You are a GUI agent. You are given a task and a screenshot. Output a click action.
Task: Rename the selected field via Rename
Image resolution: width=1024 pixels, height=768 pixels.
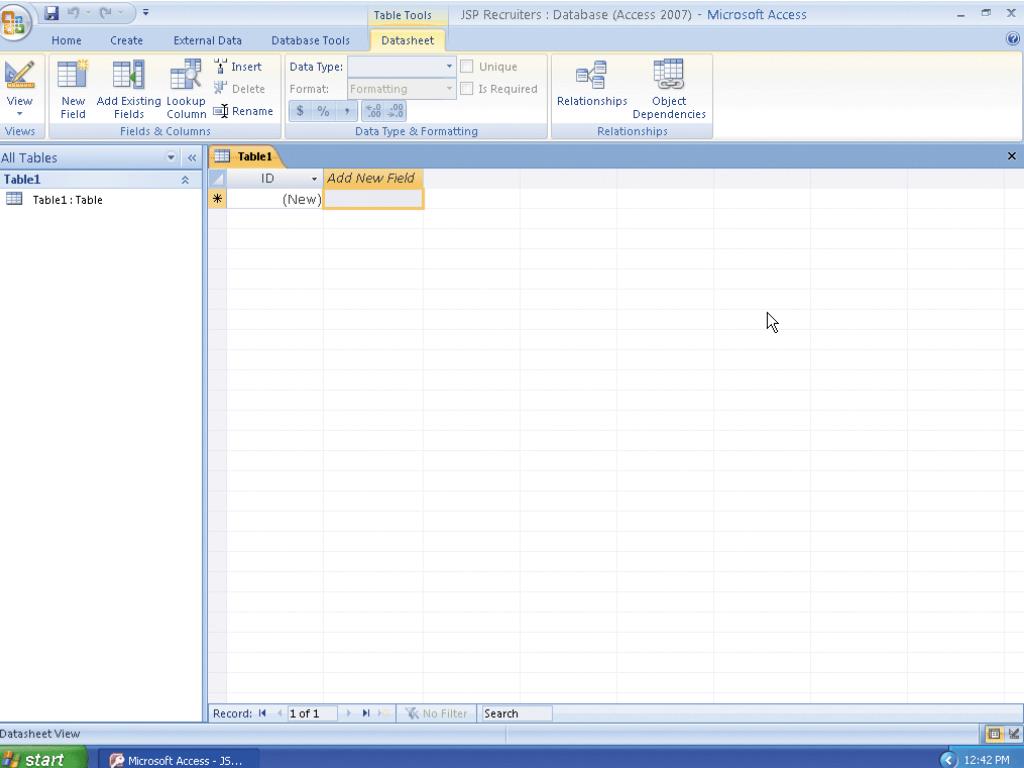coord(243,111)
